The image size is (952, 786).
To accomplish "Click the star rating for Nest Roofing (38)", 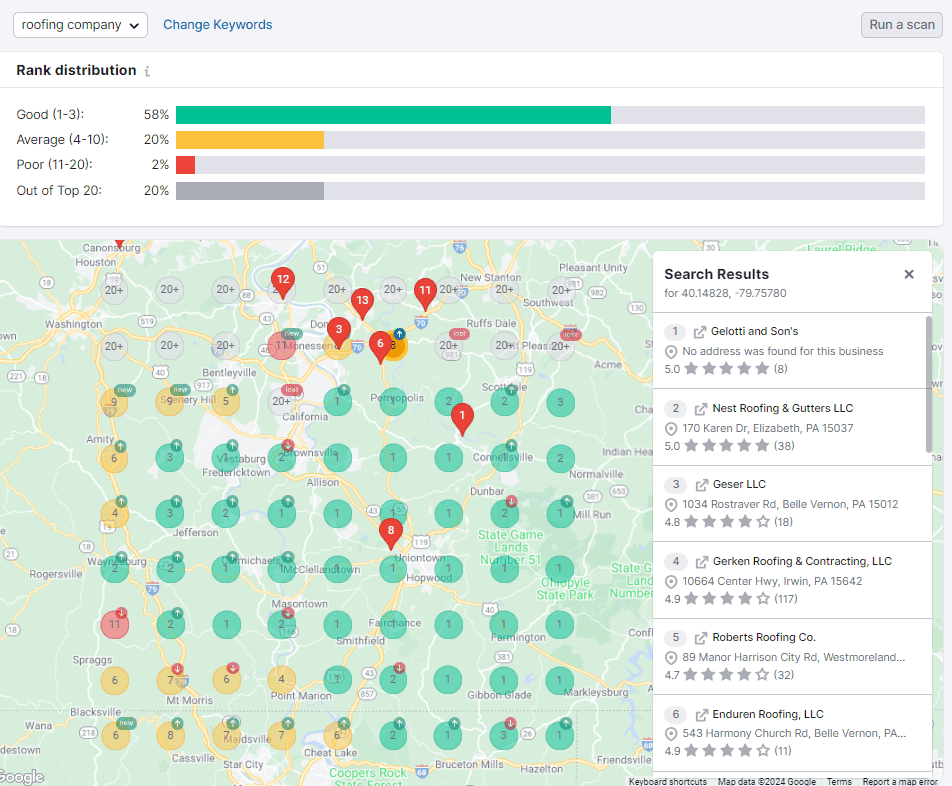I will (x=729, y=446).
